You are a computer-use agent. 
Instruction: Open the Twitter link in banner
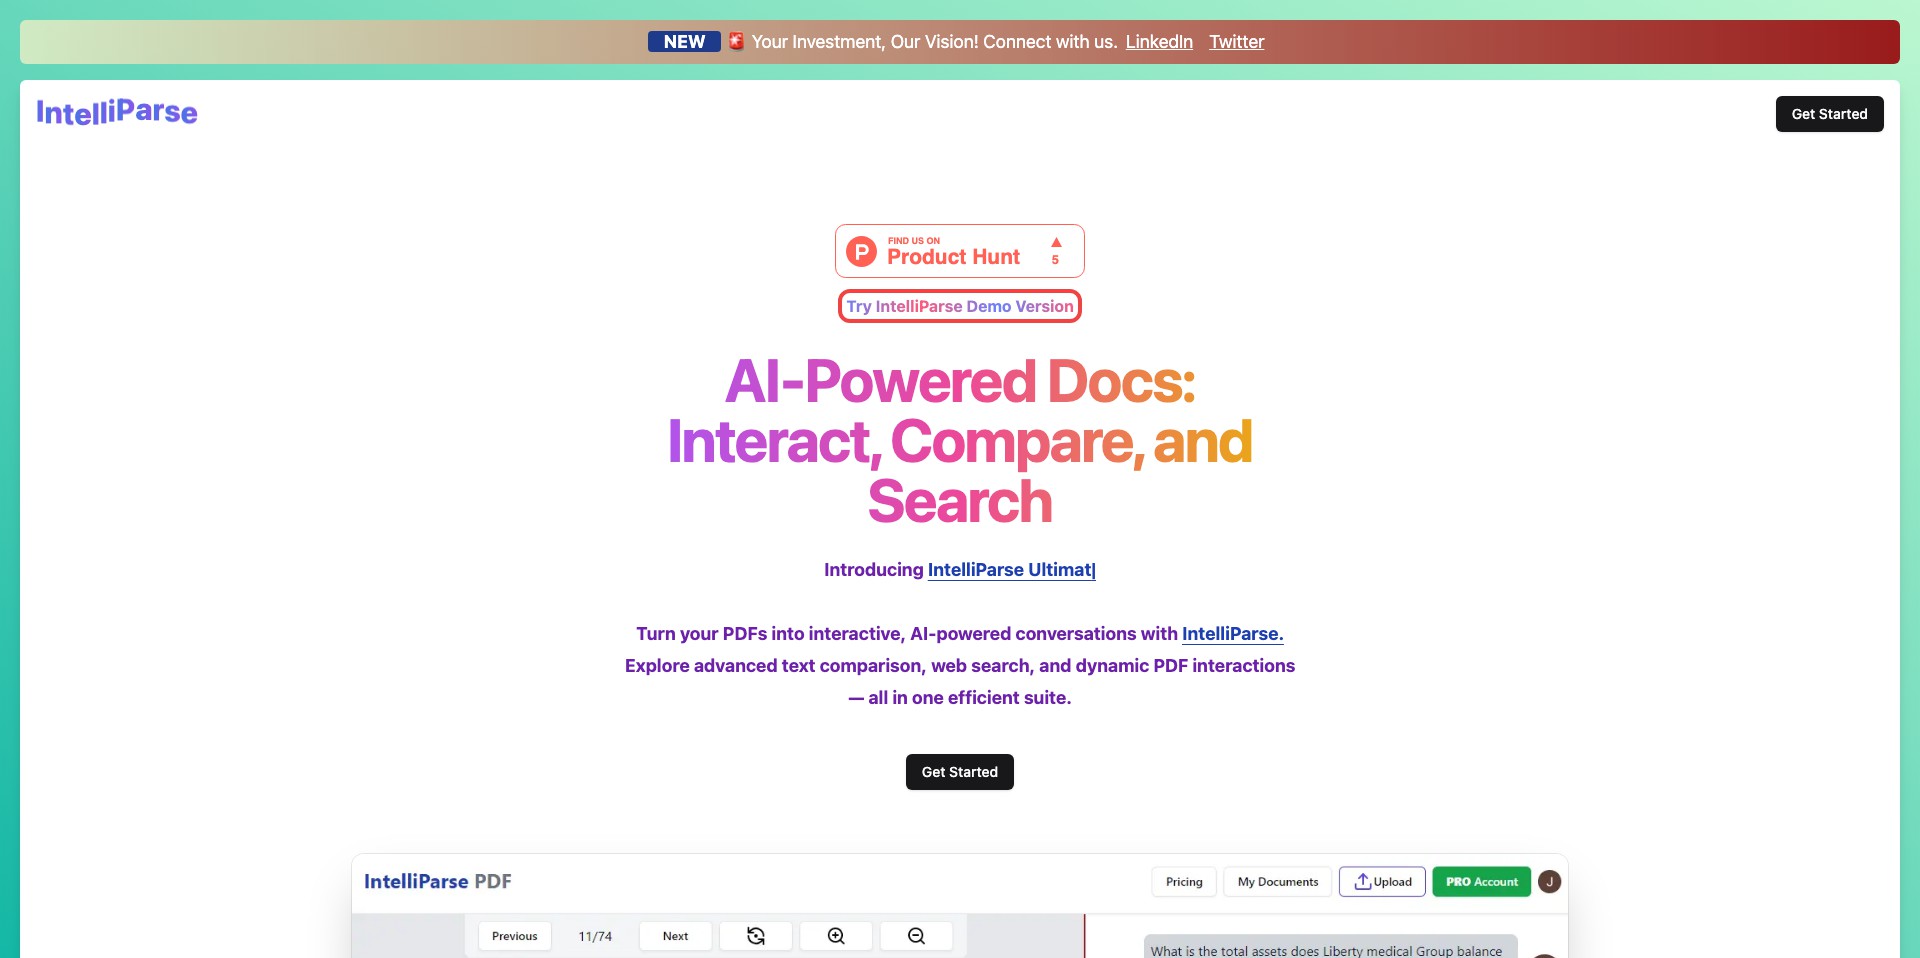(1237, 42)
